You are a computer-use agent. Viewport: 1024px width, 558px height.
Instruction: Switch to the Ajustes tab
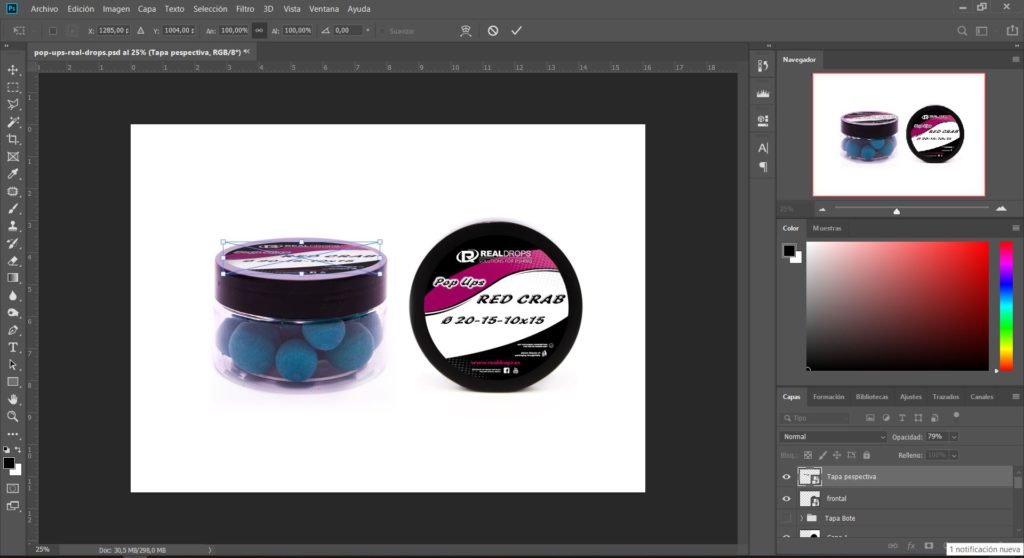click(x=910, y=397)
